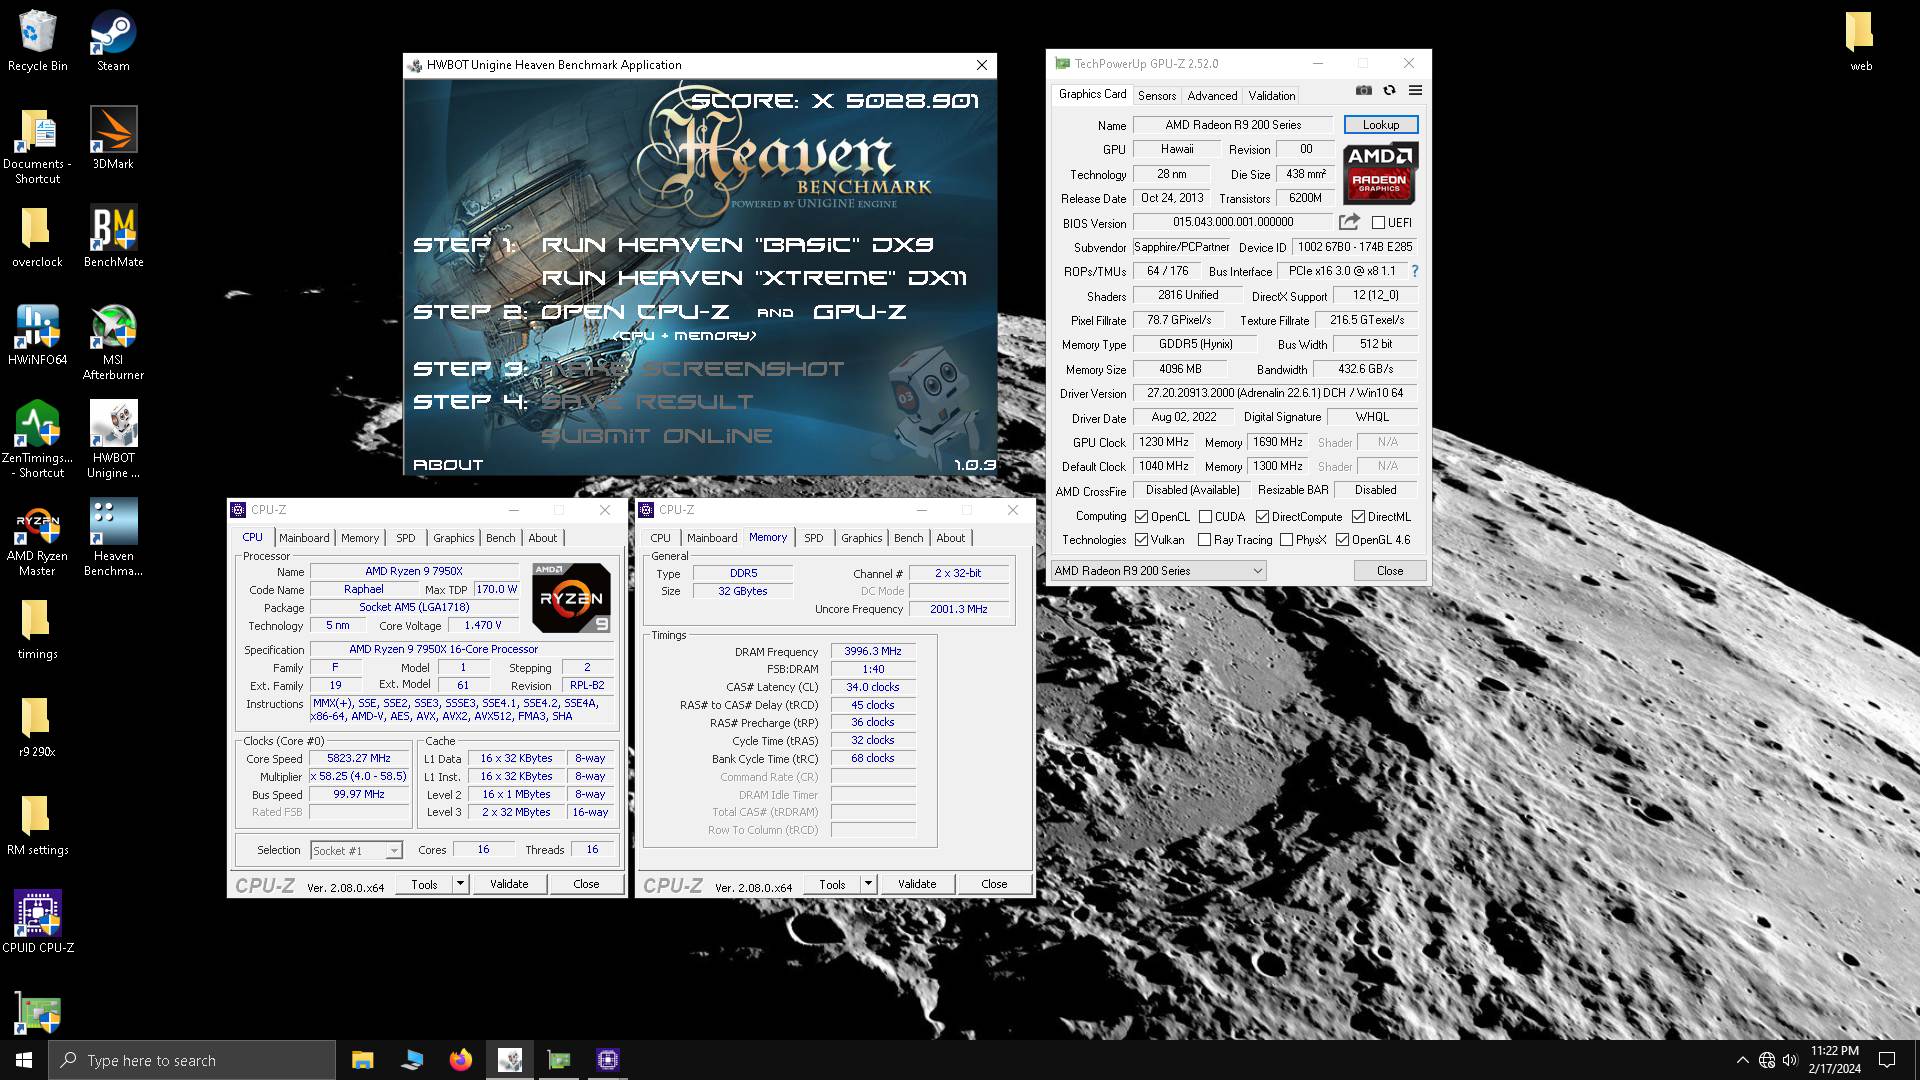Click the taskbar volume speaker icon

(1790, 1060)
